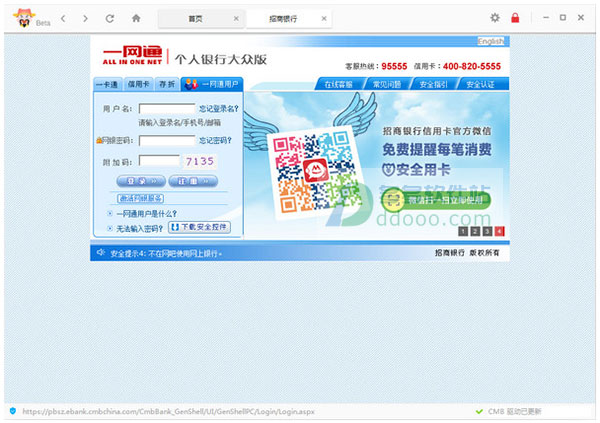Open 无法输入密码? help link
This screenshot has width=600, height=423.
140,229
